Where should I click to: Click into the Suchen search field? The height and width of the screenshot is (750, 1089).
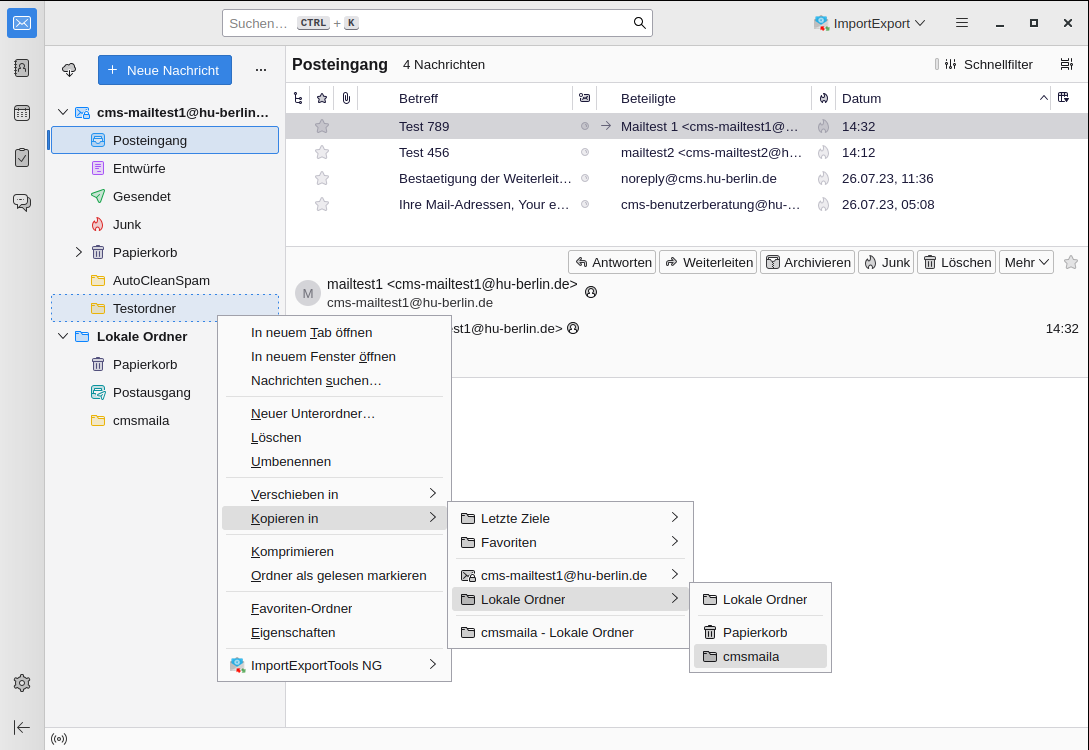(430, 23)
